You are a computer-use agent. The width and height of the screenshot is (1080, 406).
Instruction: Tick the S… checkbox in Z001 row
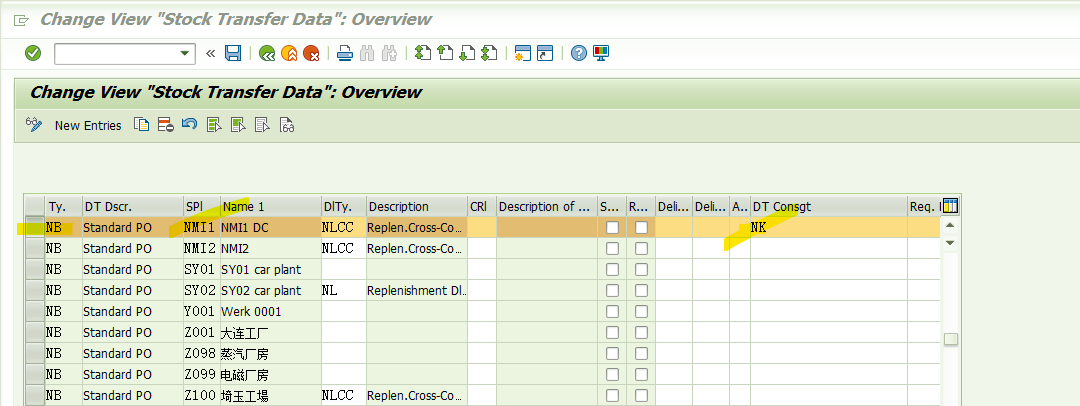point(612,333)
